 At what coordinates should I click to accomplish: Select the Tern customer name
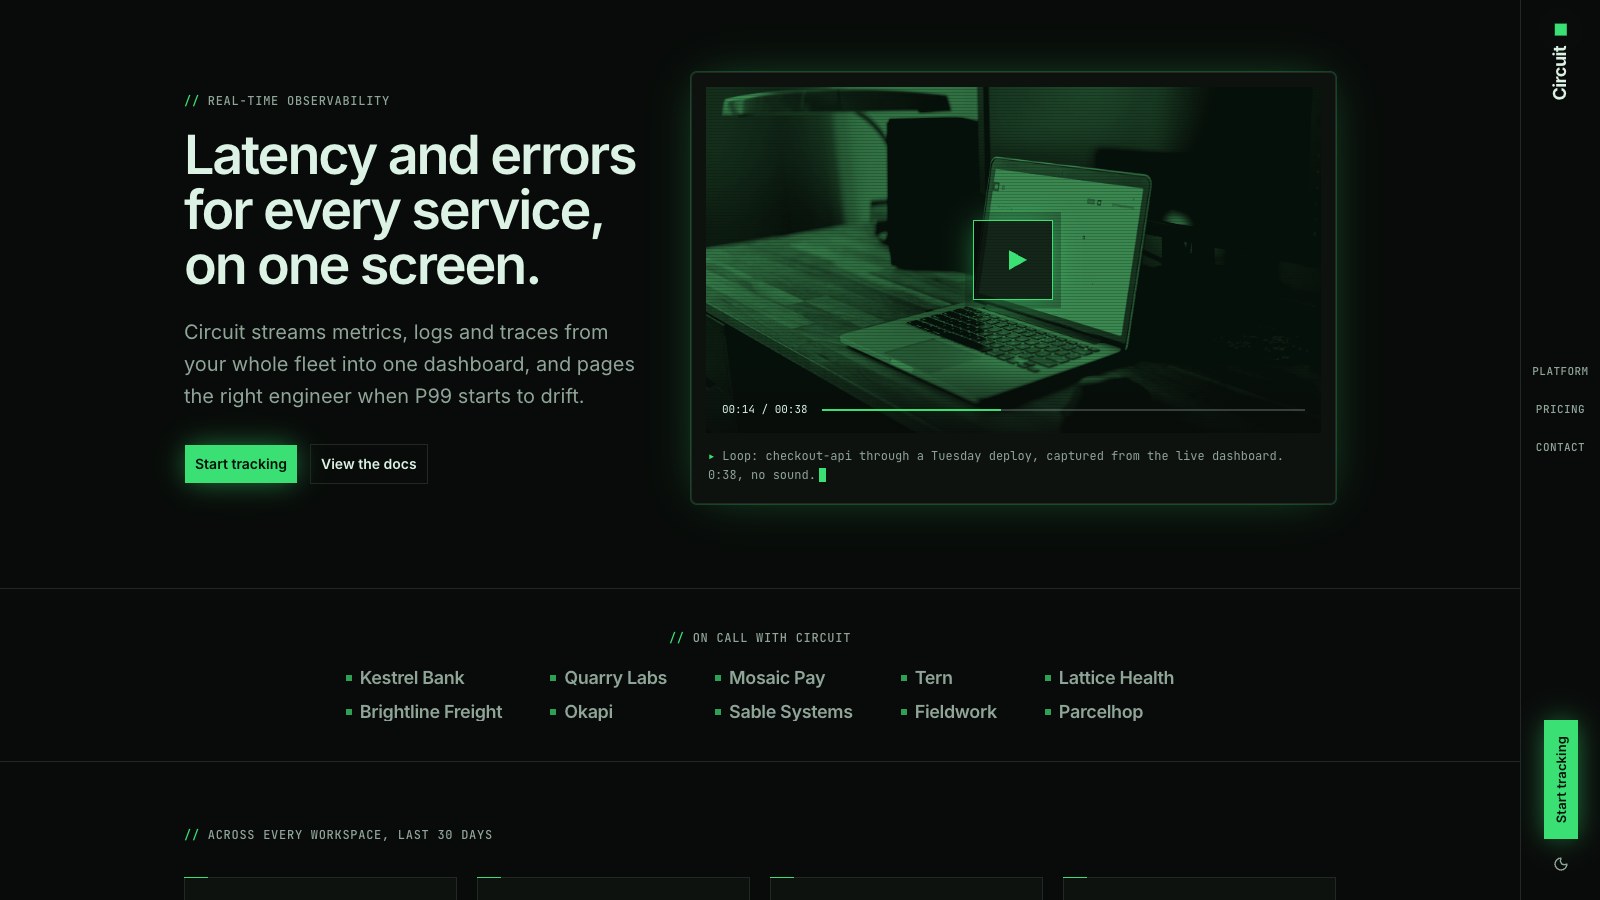(x=934, y=678)
